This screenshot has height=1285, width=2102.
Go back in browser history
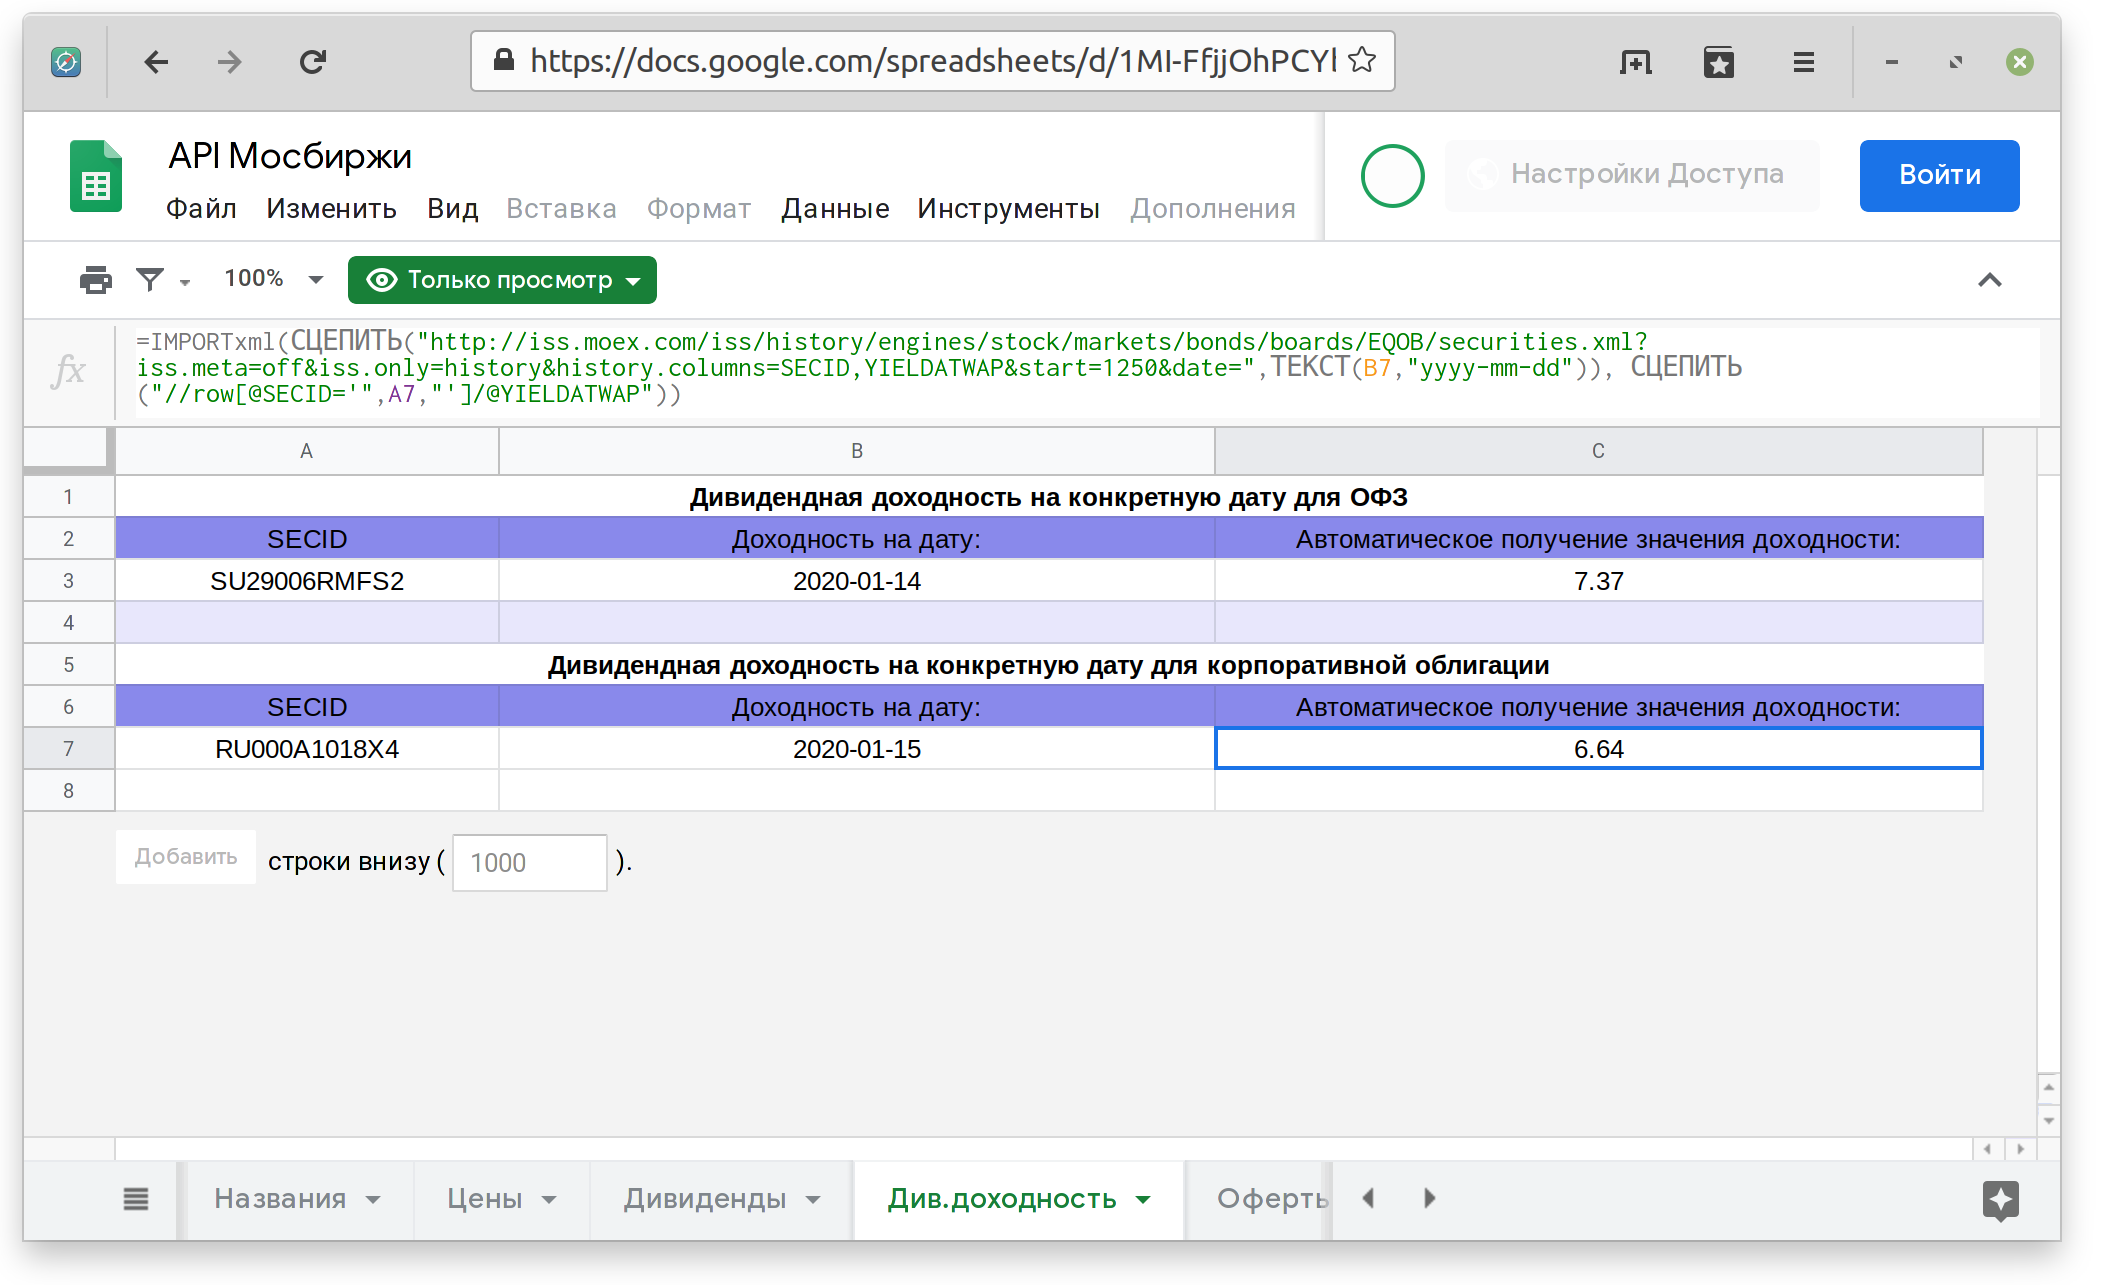(x=156, y=62)
